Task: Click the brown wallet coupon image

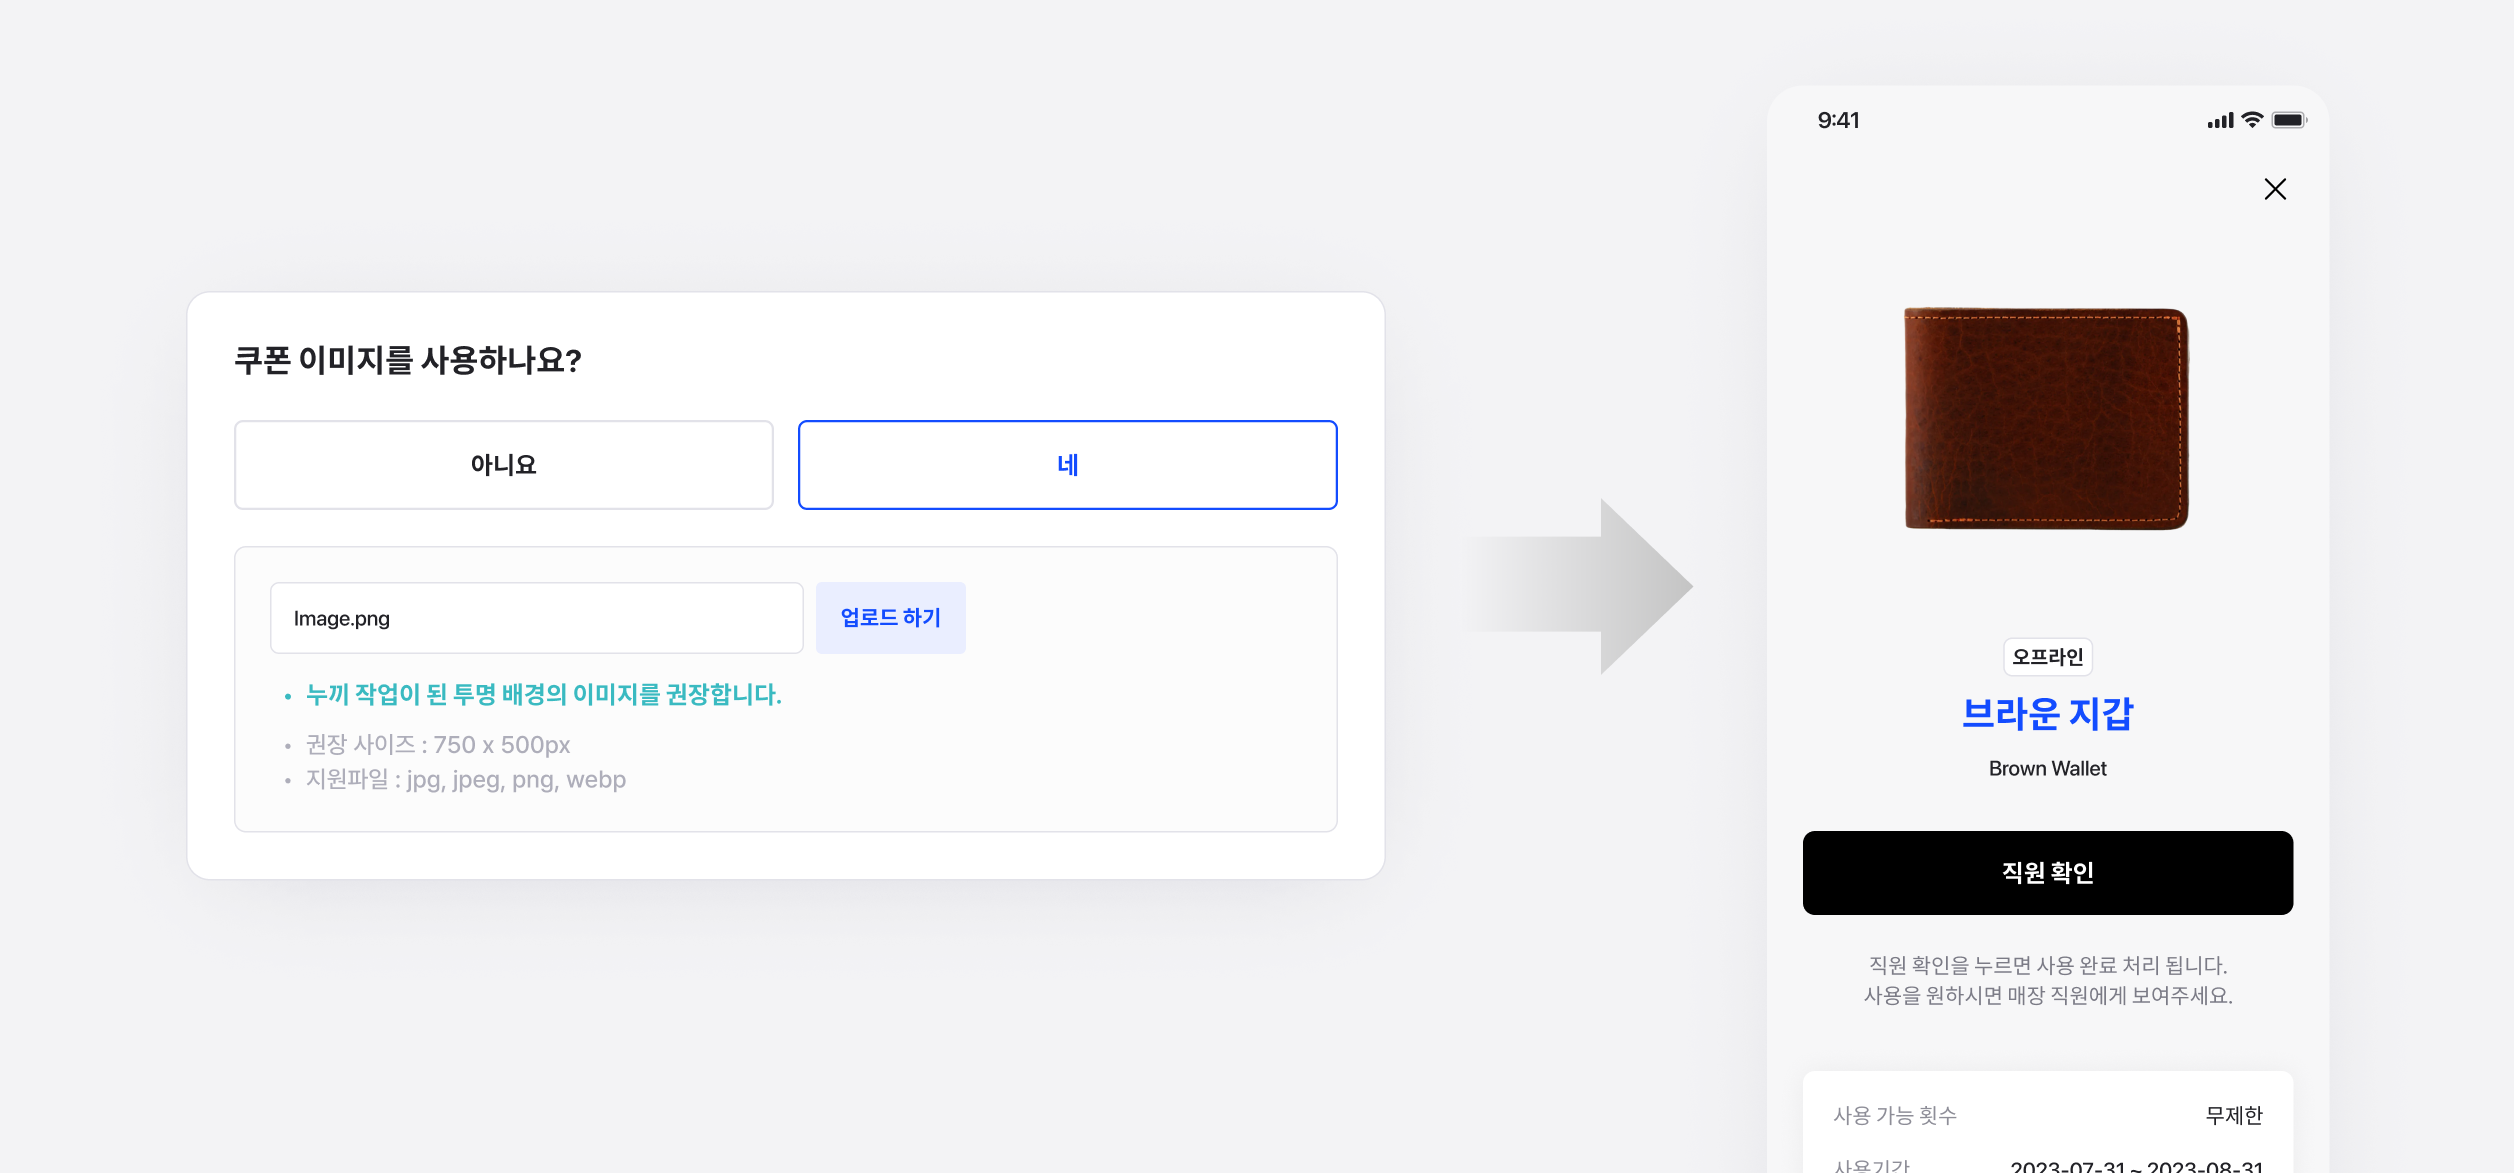Action: coord(2047,418)
